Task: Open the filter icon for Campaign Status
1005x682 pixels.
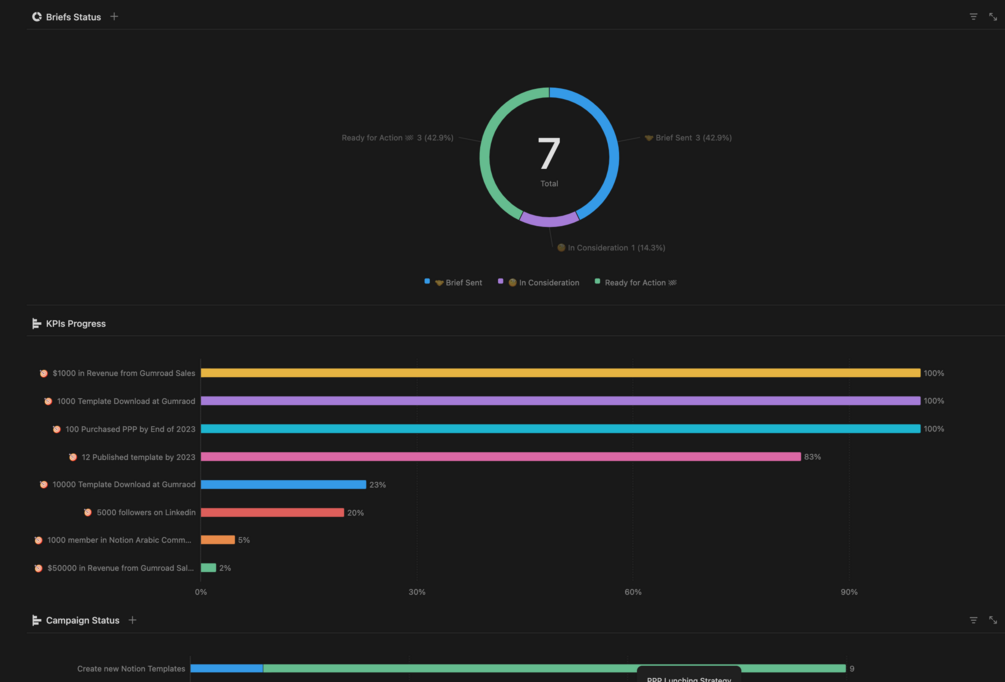Action: pos(973,620)
